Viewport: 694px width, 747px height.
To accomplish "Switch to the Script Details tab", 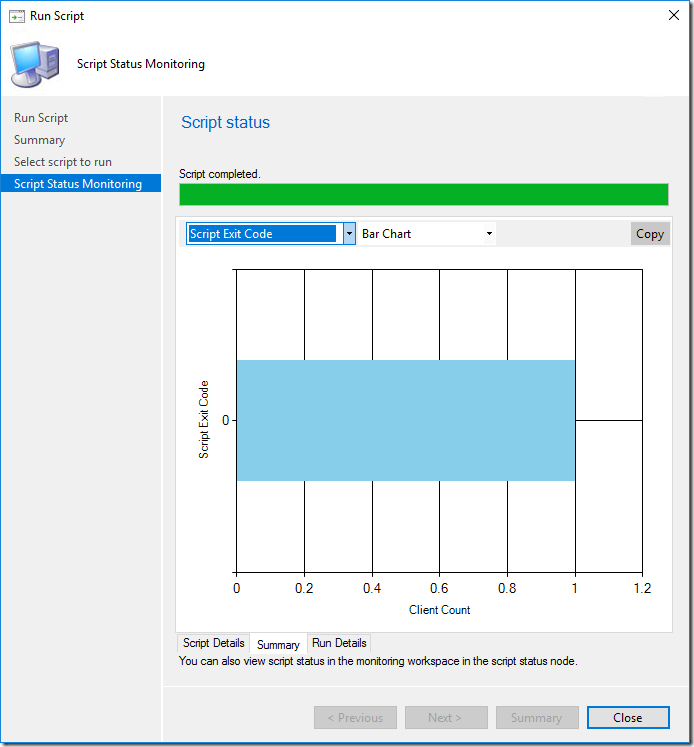I will click(214, 643).
